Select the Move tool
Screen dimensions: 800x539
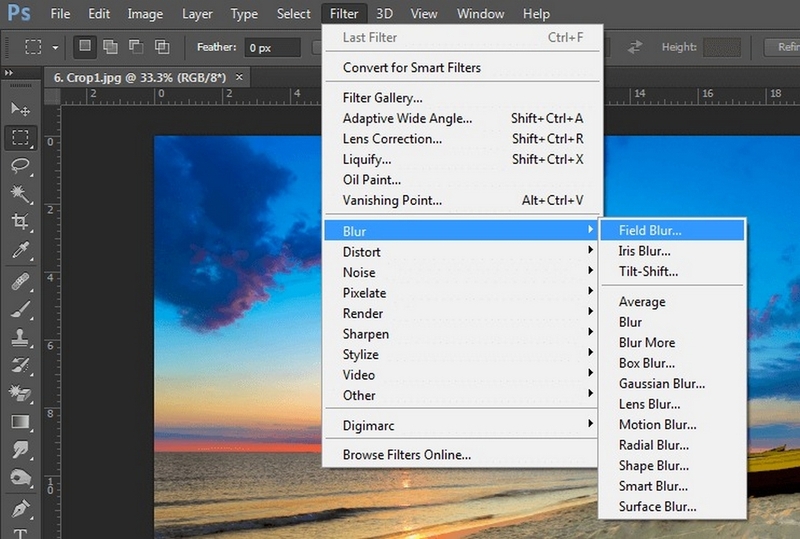click(x=20, y=109)
